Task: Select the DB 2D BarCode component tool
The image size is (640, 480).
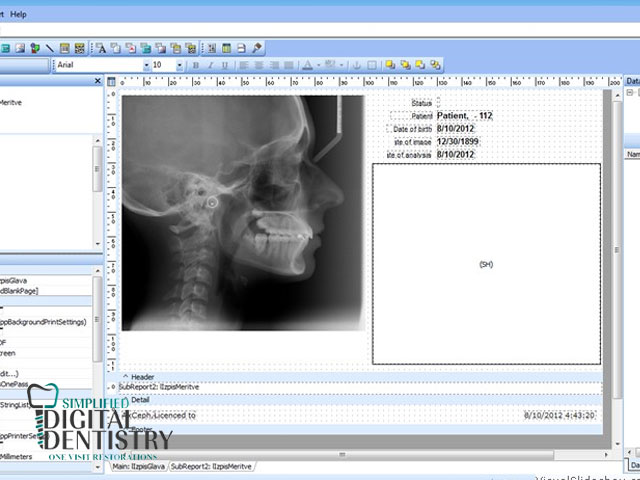Action: [x=191, y=49]
